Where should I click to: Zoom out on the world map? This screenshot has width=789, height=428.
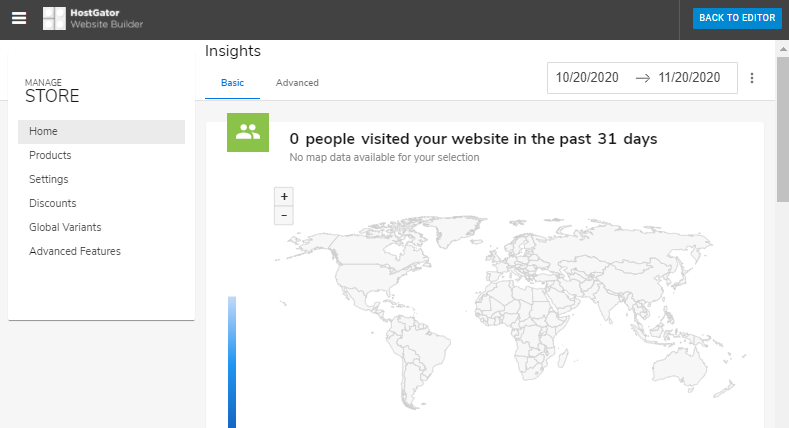click(284, 215)
